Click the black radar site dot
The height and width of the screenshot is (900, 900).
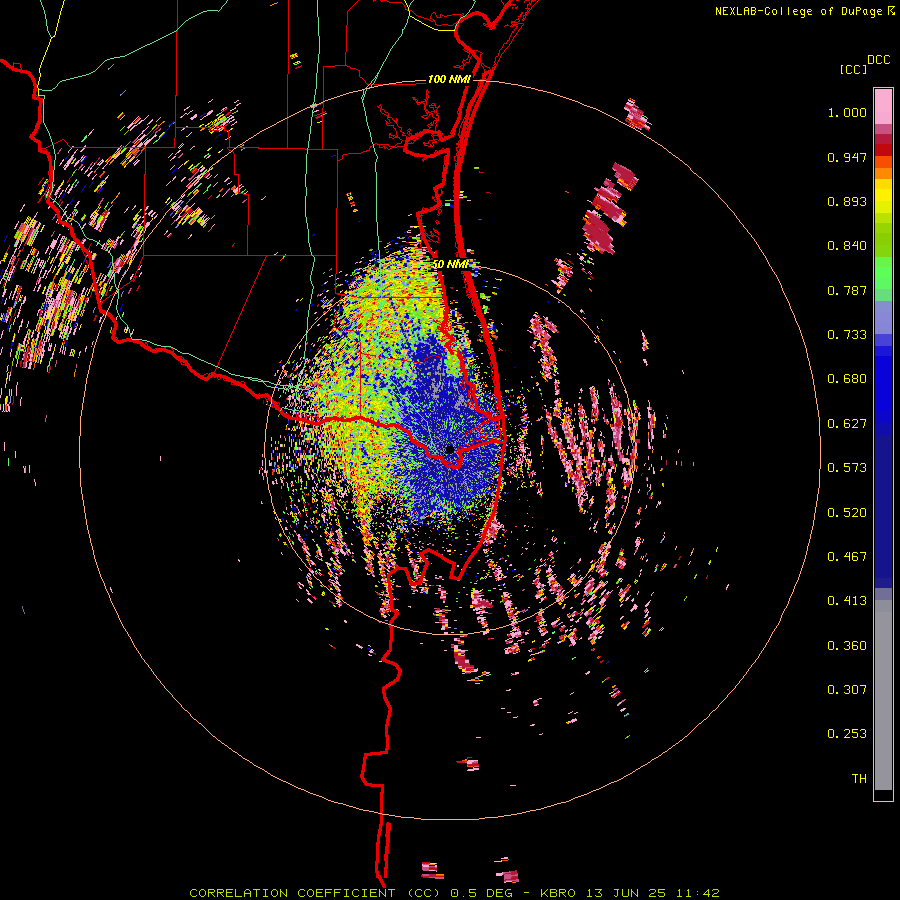pyautogui.click(x=450, y=449)
